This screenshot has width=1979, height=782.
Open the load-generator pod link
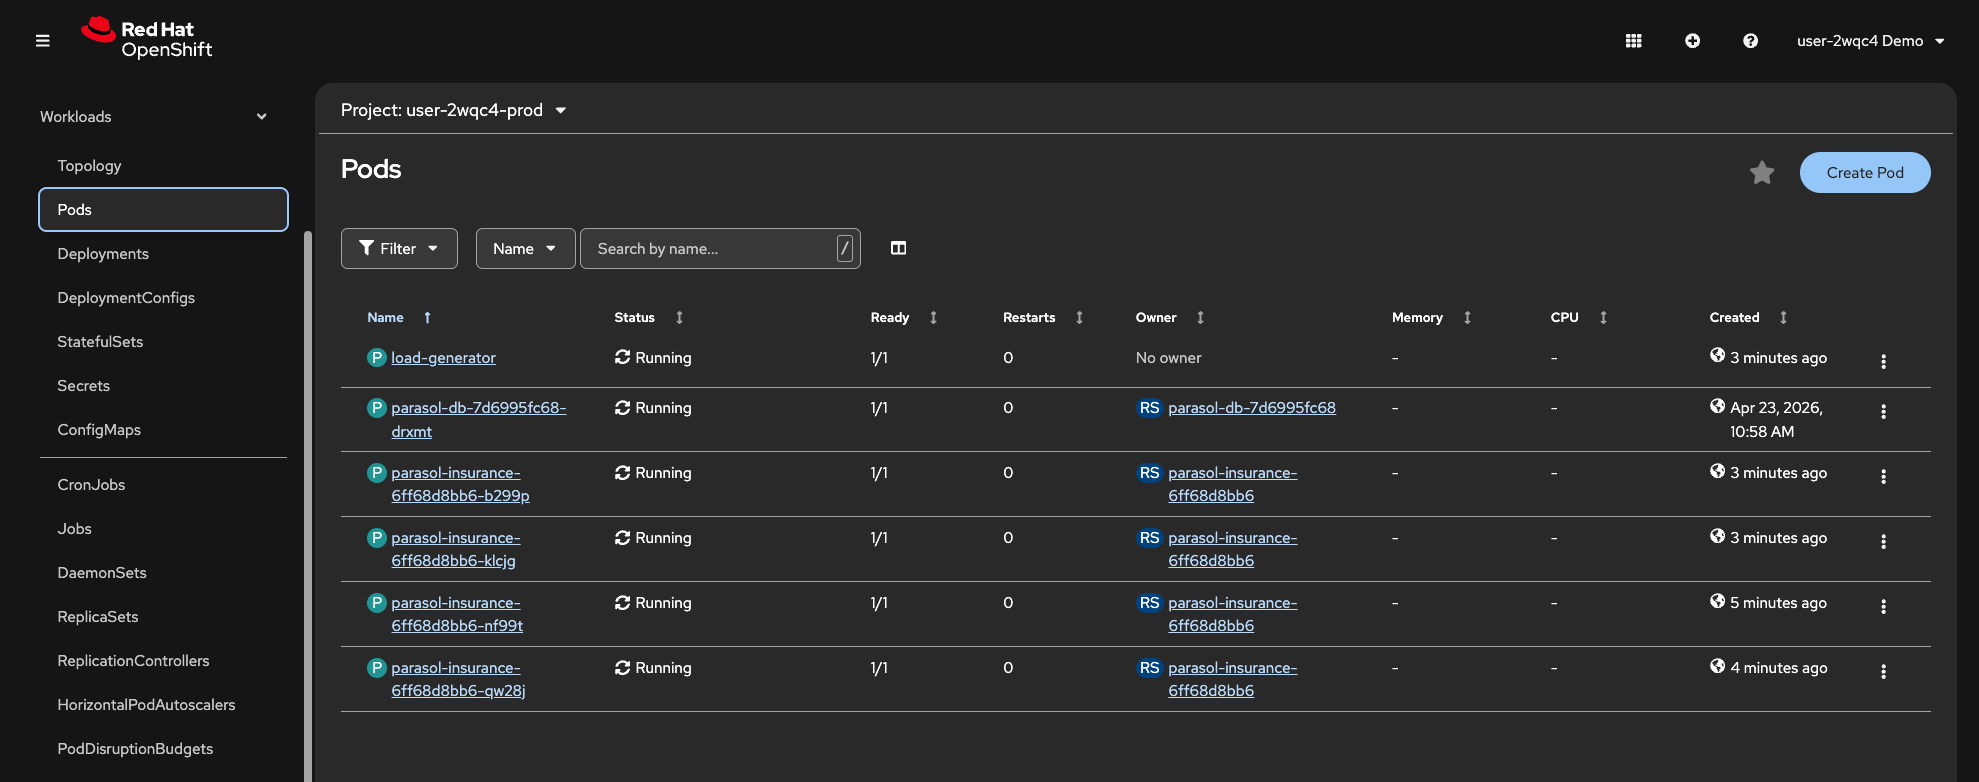click(x=443, y=358)
